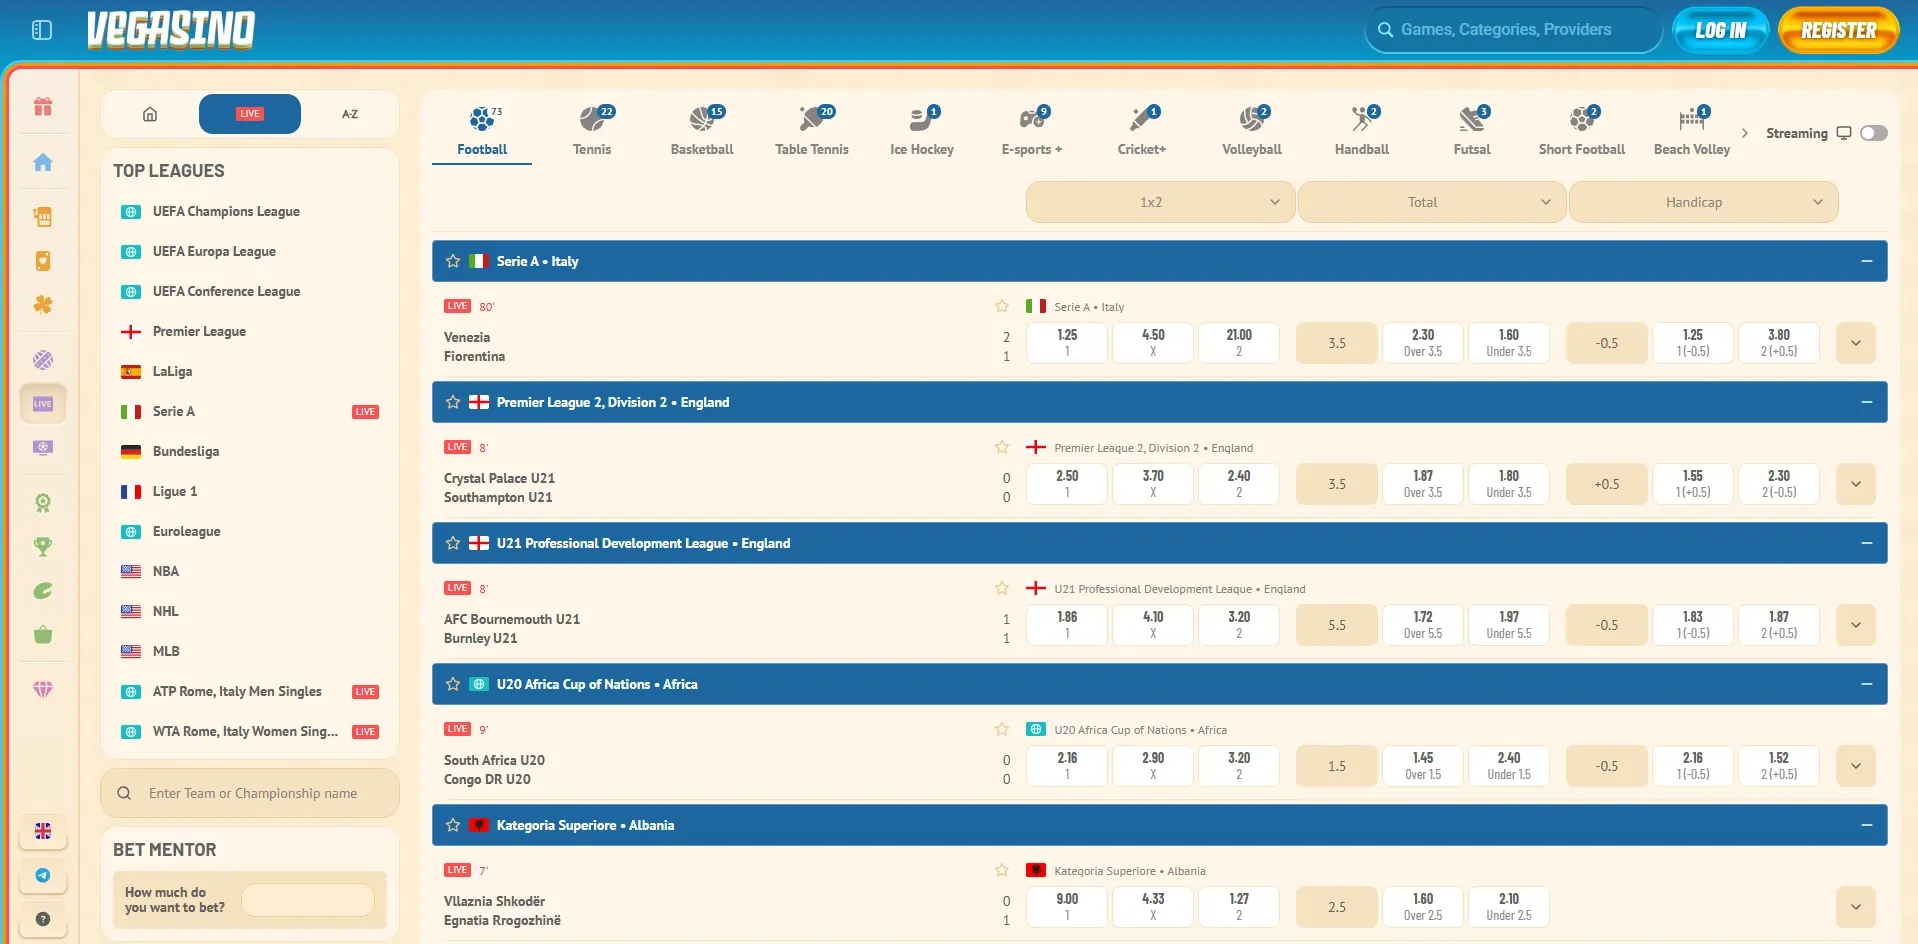This screenshot has height=944, width=1918.
Task: Open the Telegram channel icon
Action: tap(43, 875)
